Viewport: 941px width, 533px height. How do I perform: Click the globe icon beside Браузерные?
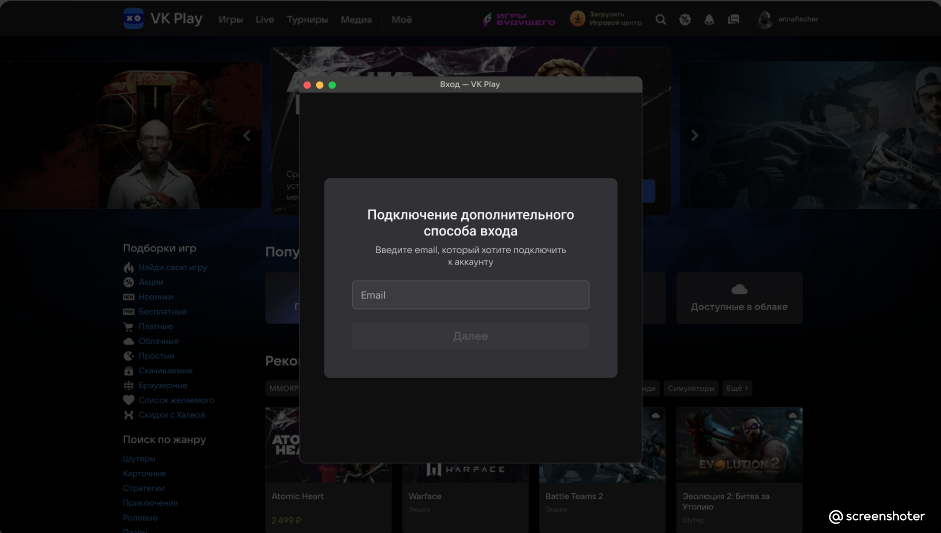[x=128, y=385]
